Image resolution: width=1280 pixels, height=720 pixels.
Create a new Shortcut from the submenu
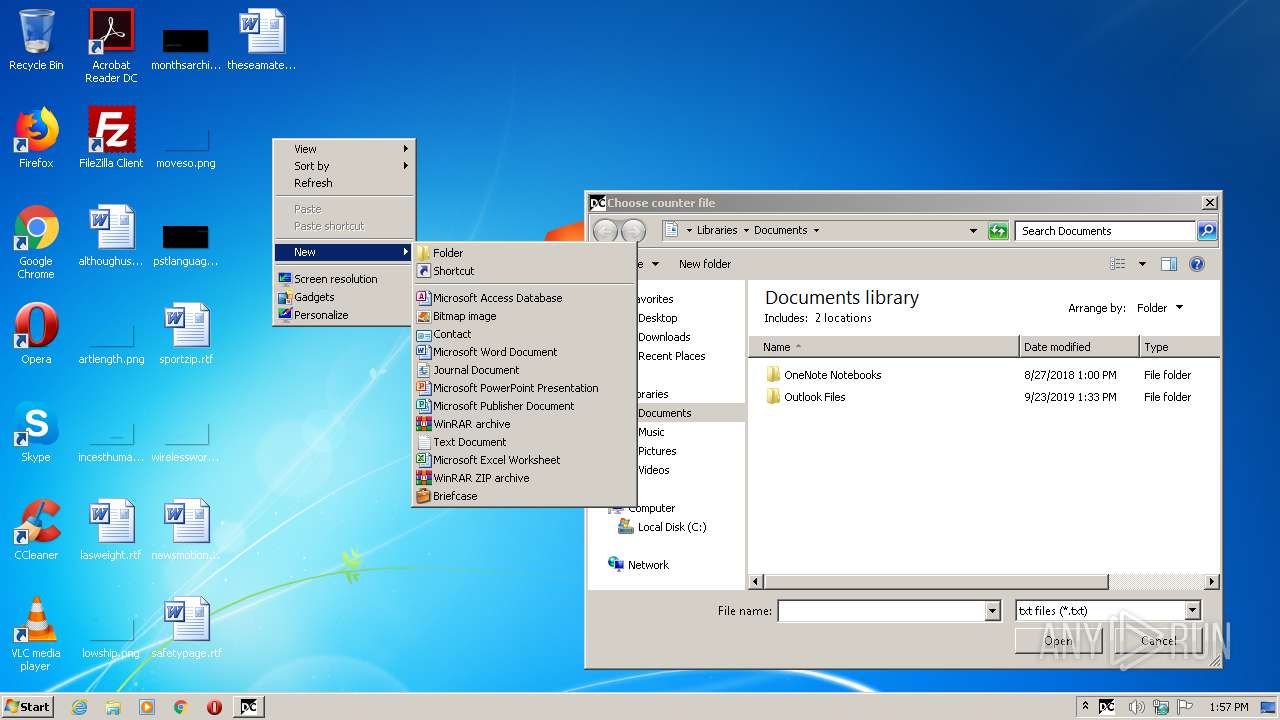525,271
